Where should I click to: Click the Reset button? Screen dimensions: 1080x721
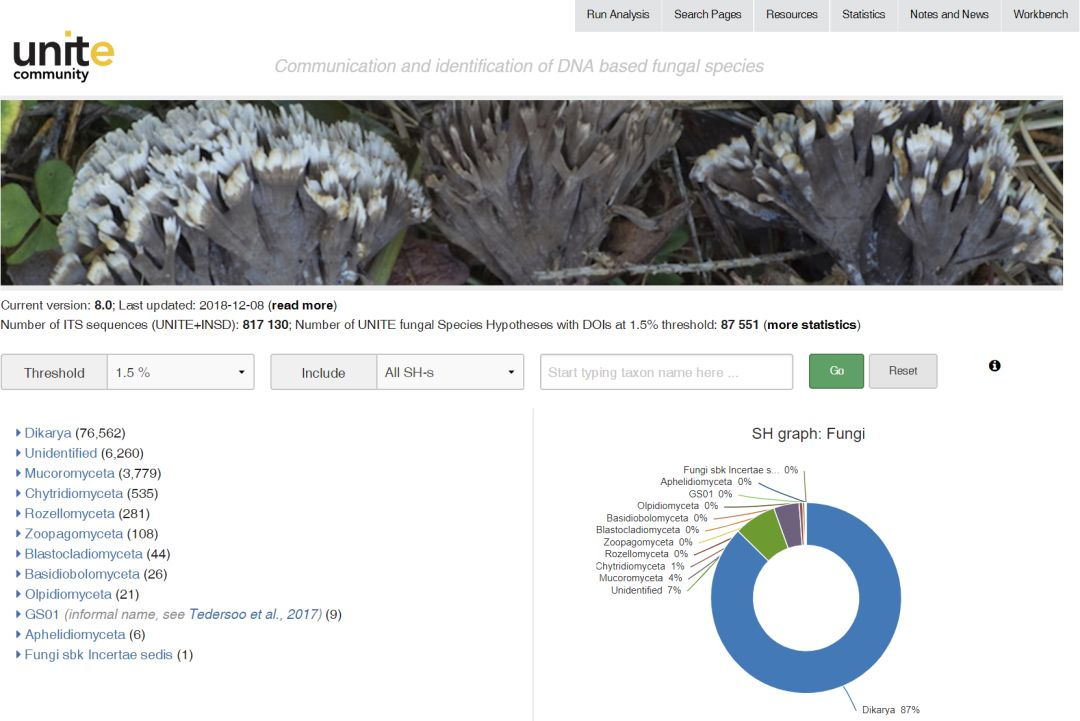tap(903, 371)
